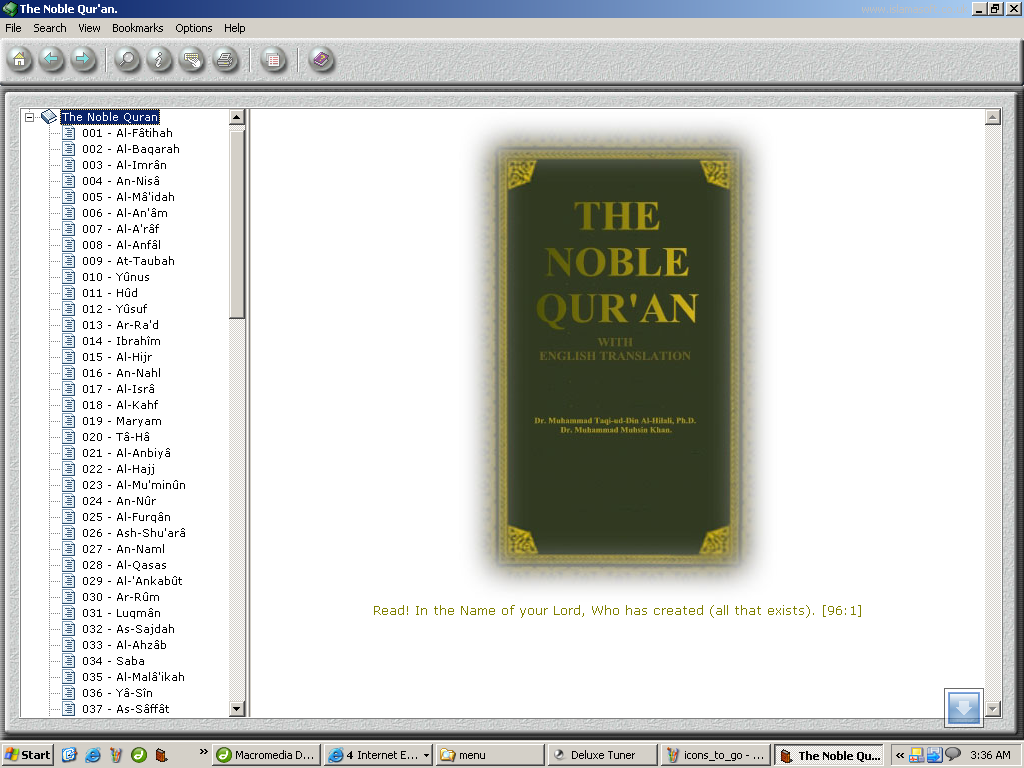The image size is (1024, 768).
Task: Click the green Macromedia quick launch icon
Action: [138, 755]
